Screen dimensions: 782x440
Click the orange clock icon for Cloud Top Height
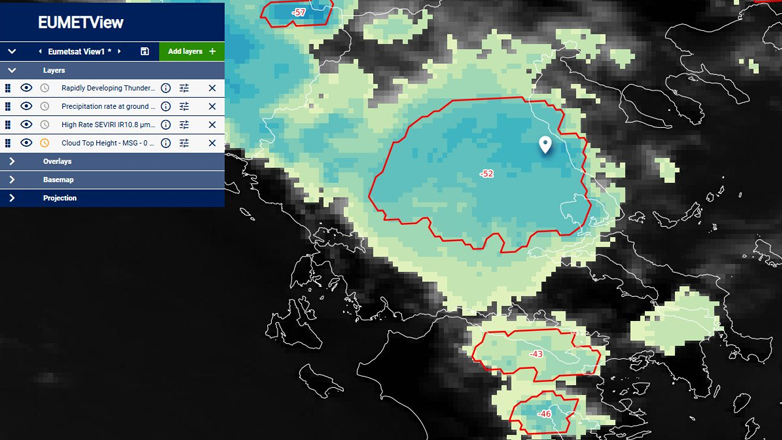coord(44,143)
